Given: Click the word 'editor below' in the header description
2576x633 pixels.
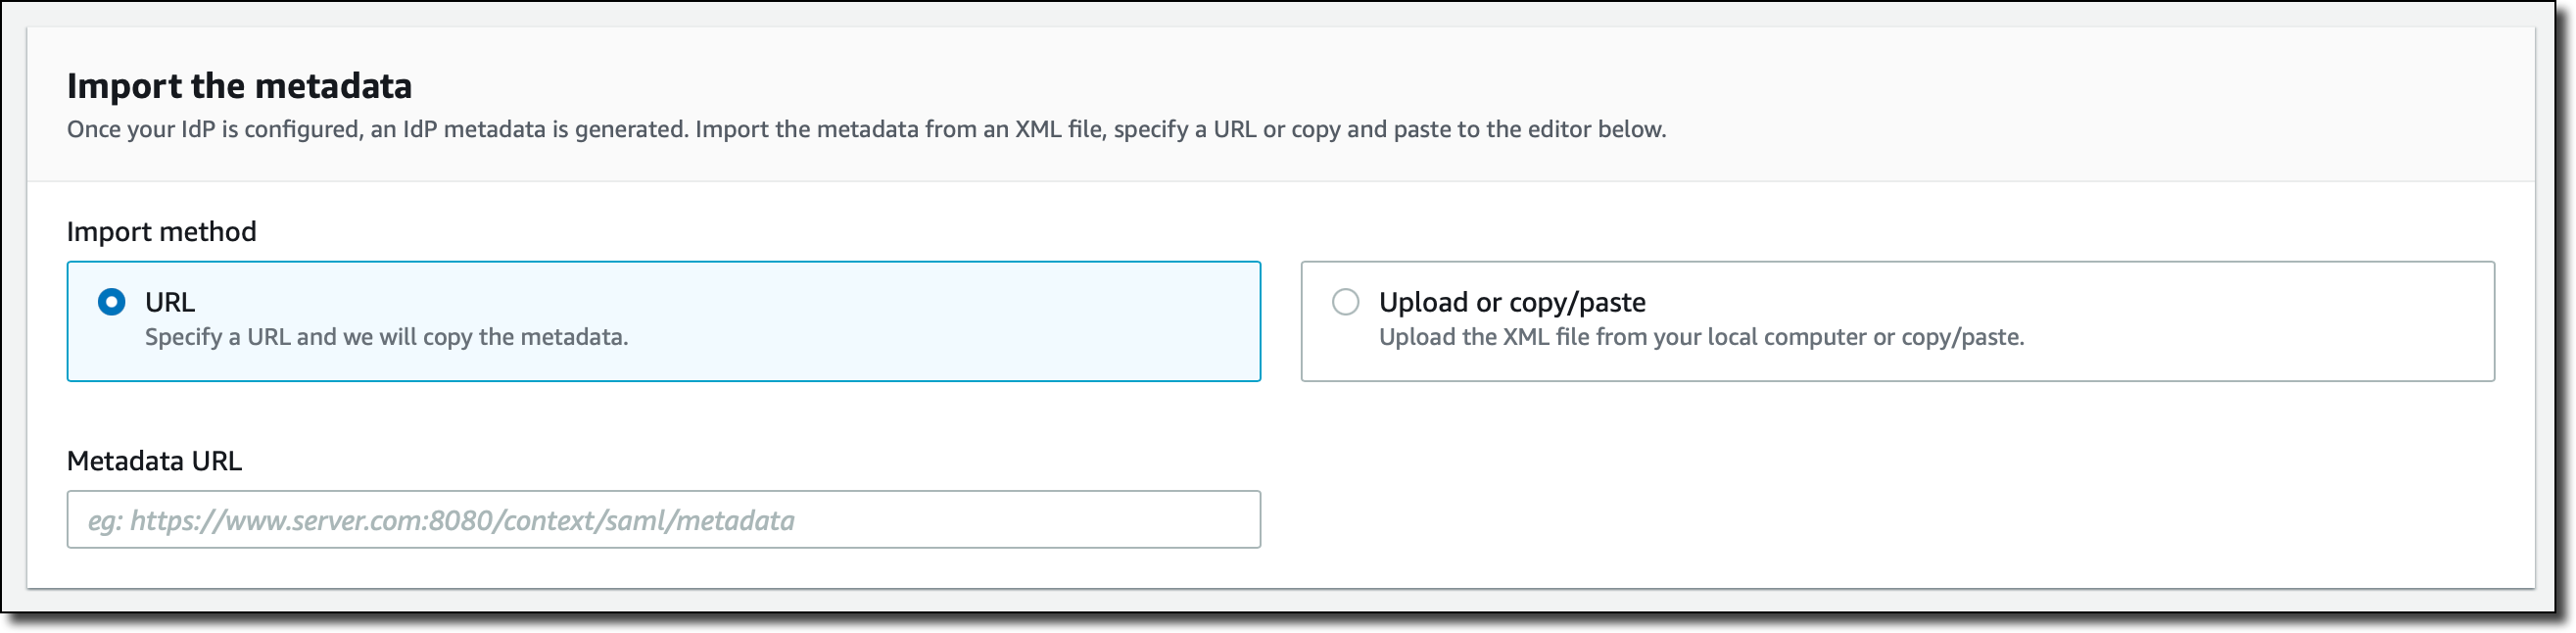Looking at the screenshot, I should point(1596,130).
